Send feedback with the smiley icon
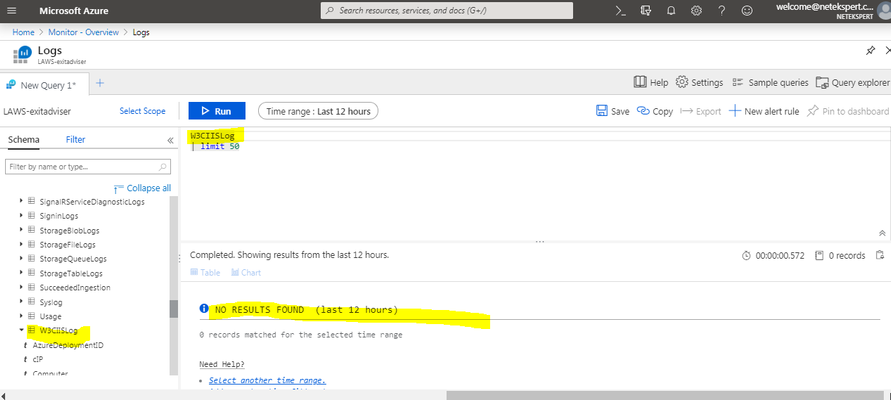 (x=747, y=11)
